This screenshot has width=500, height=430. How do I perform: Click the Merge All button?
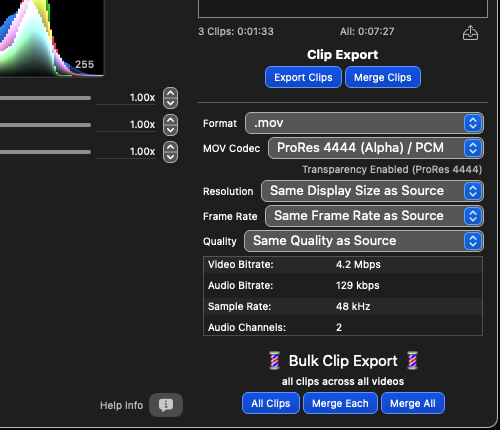(x=413, y=403)
